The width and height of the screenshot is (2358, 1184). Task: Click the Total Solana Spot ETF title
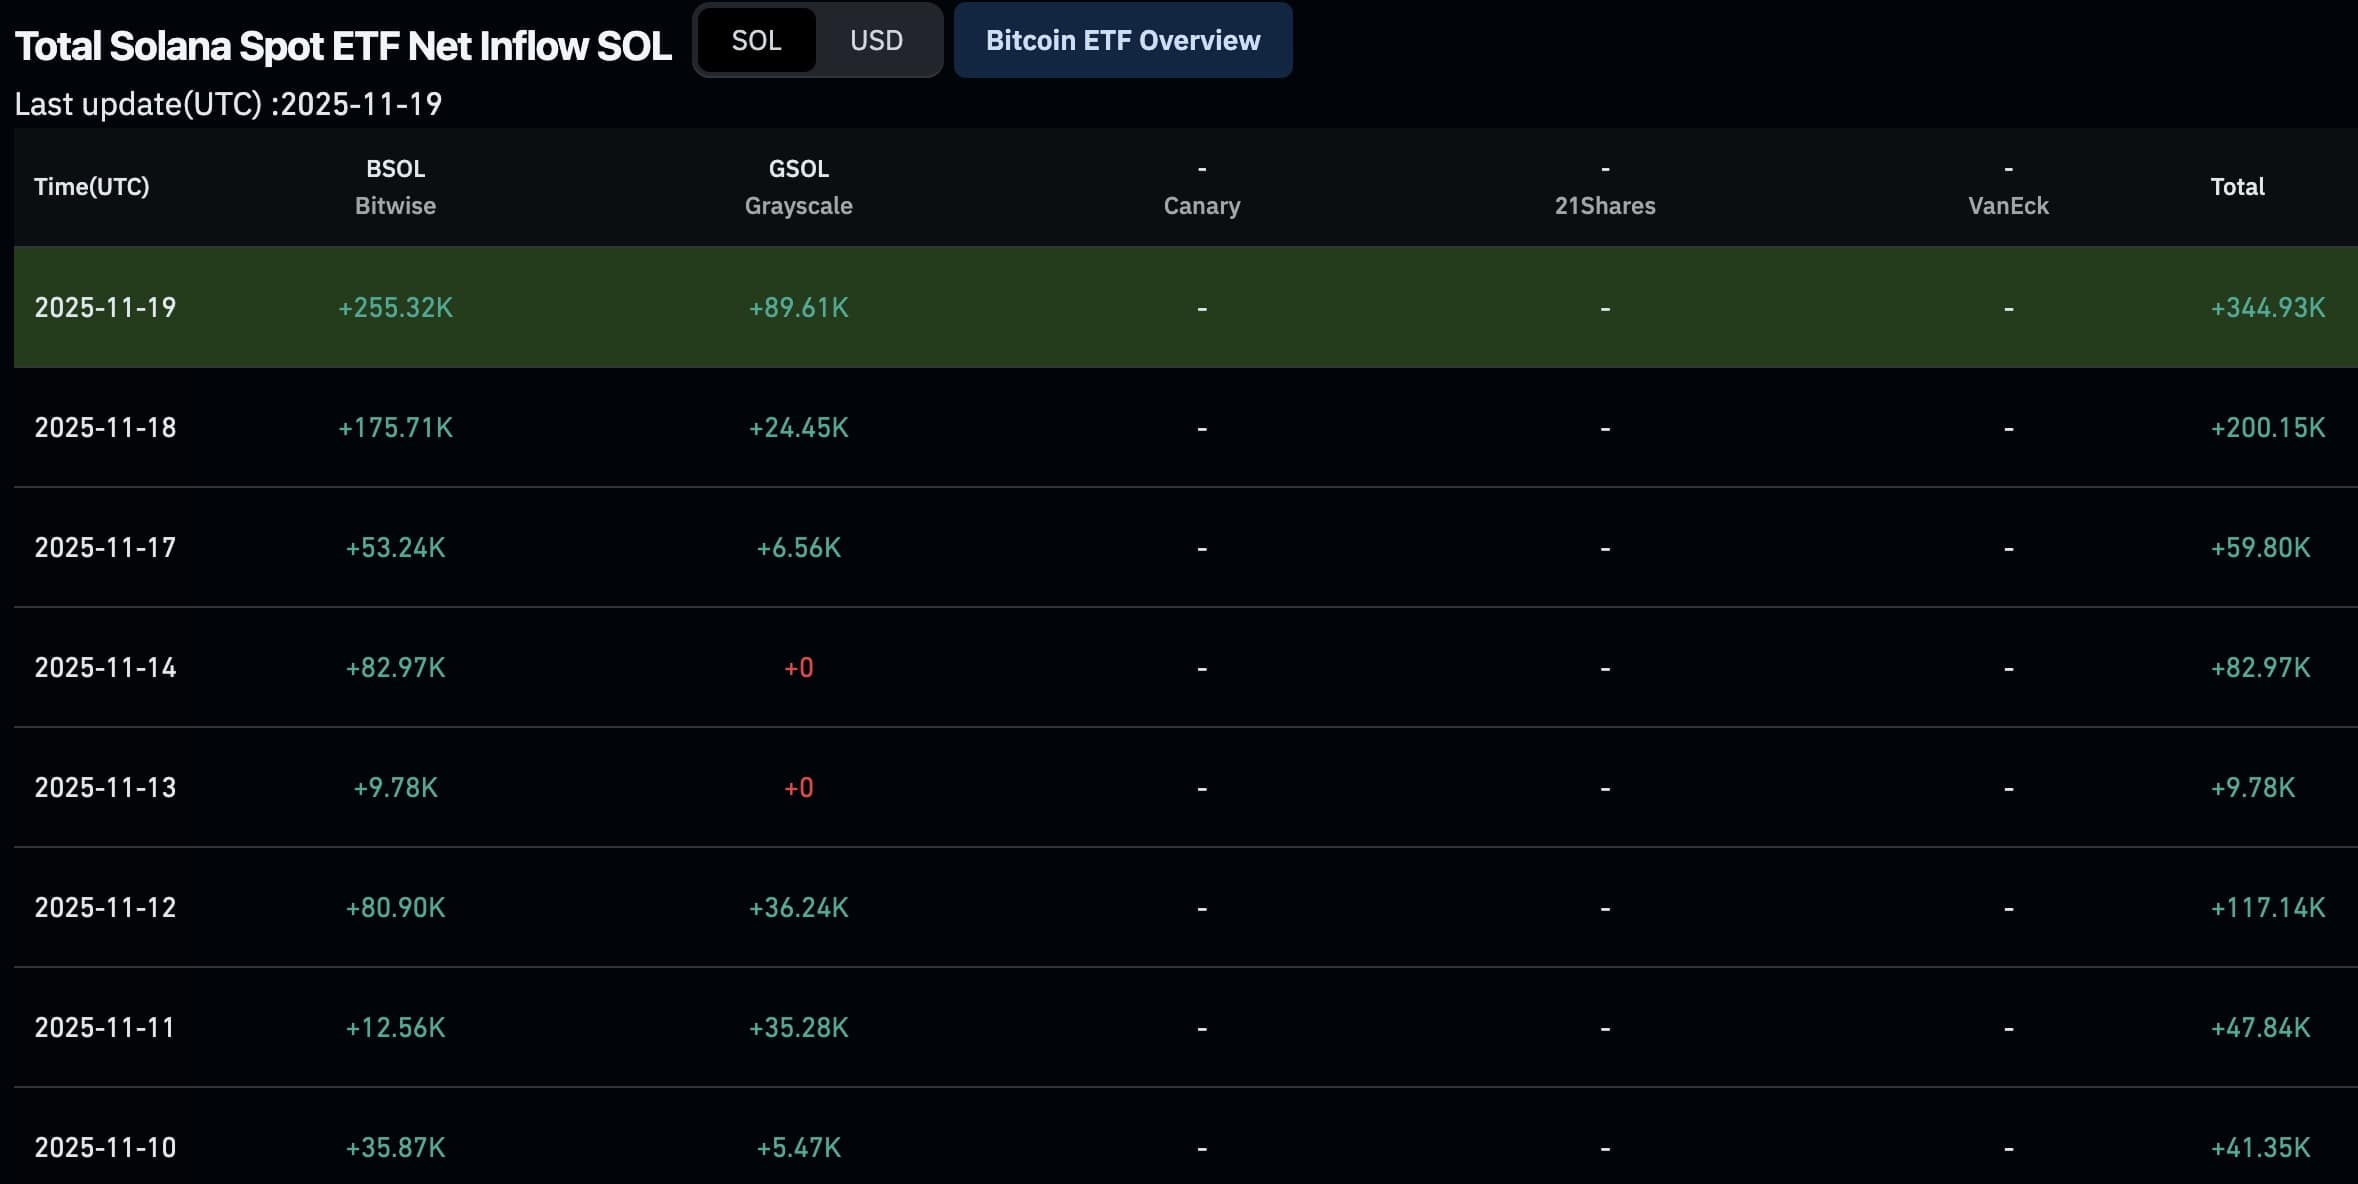[343, 46]
